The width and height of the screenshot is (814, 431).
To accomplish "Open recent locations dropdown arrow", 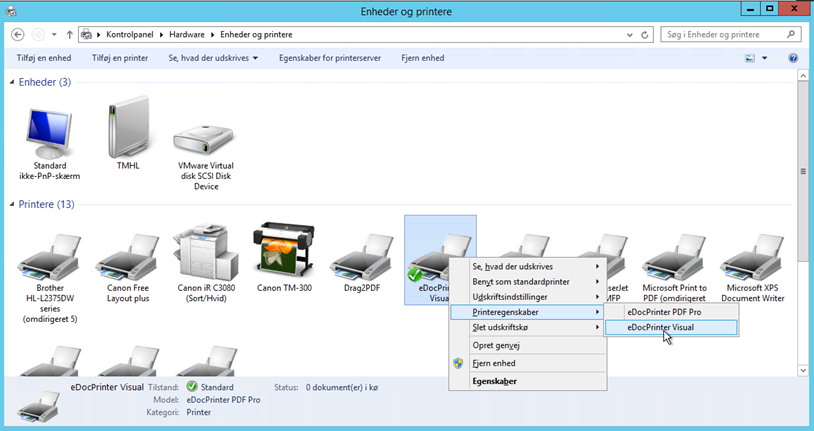I will 54,35.
